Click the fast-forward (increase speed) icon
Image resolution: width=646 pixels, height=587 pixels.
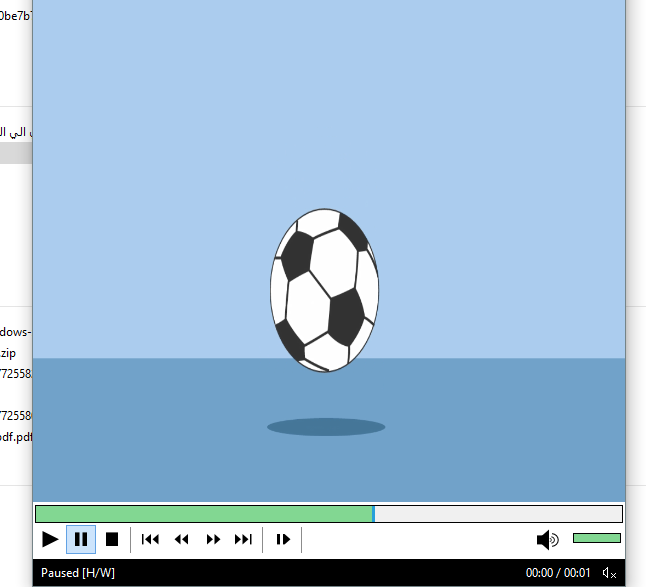[x=213, y=540]
